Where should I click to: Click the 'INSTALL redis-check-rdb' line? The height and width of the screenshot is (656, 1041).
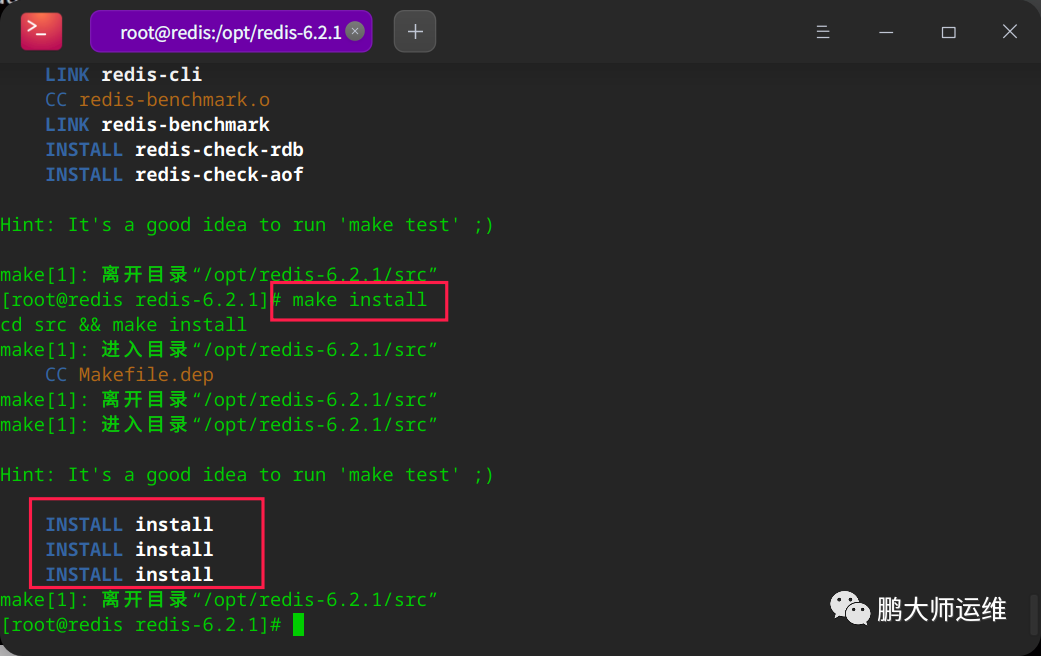174,150
